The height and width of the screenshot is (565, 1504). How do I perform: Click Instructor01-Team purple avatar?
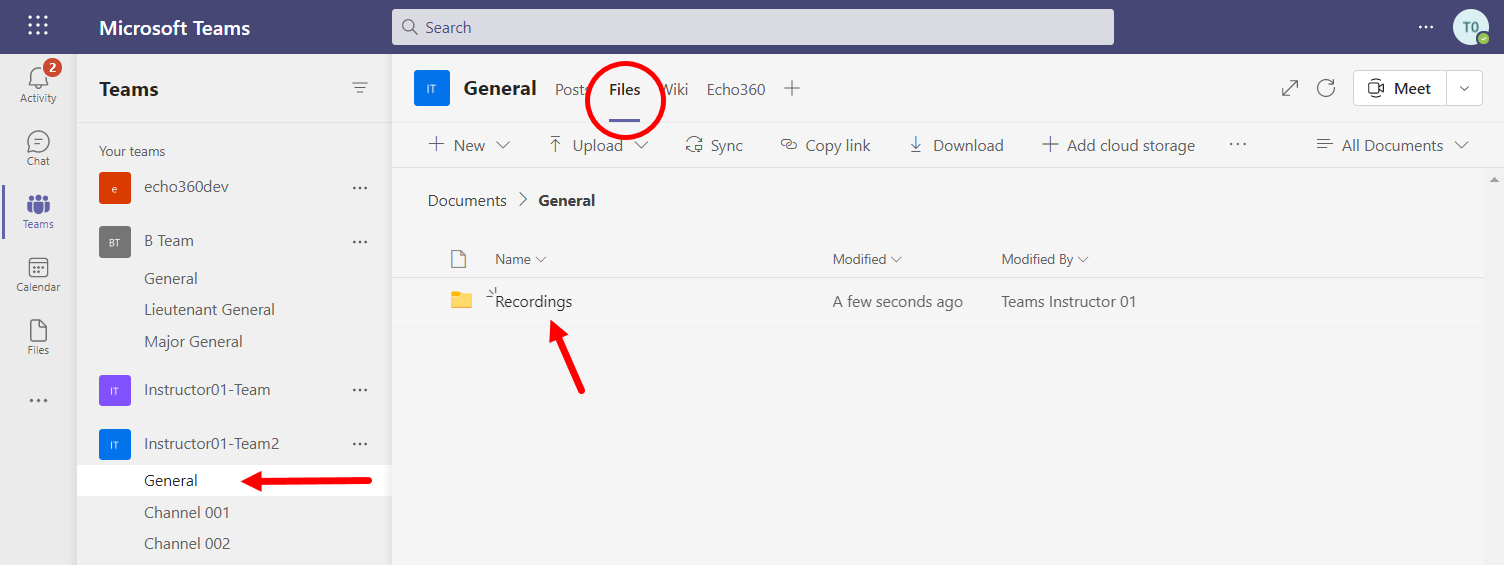(x=115, y=390)
